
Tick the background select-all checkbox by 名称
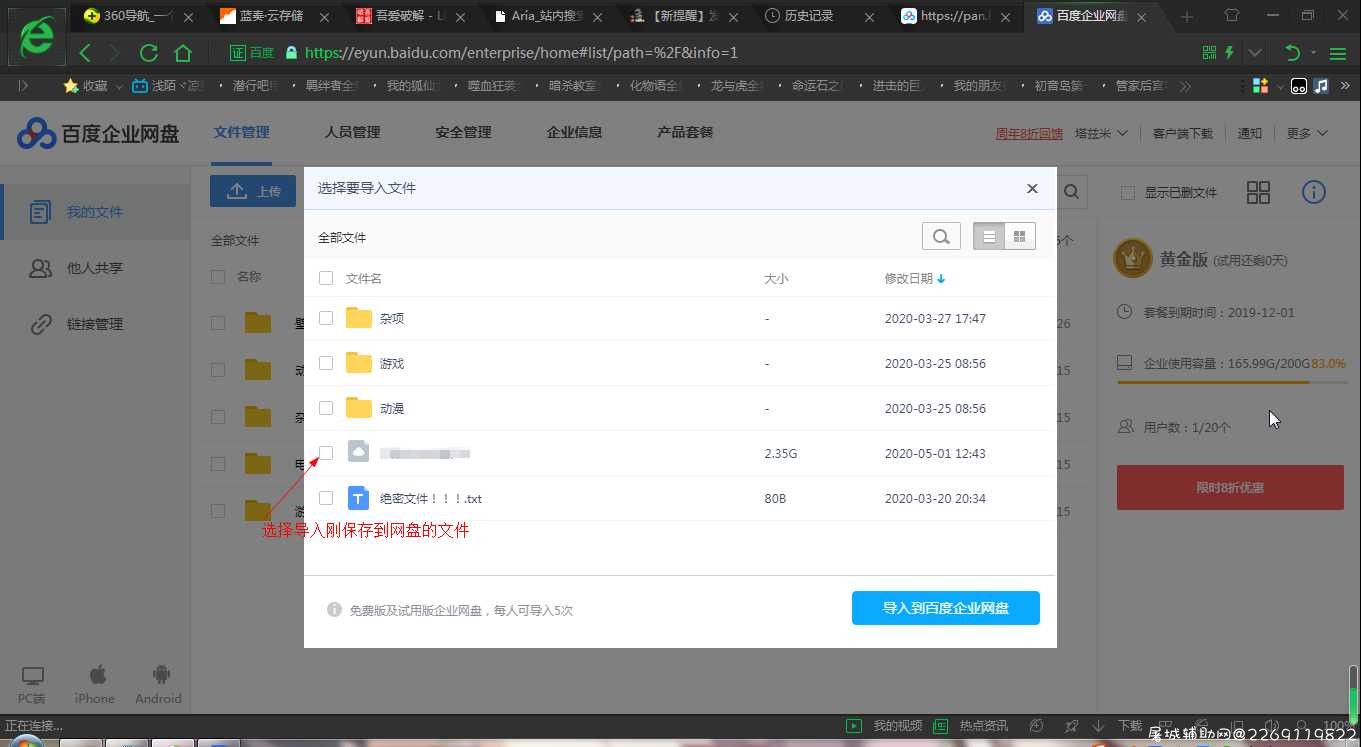pos(218,276)
